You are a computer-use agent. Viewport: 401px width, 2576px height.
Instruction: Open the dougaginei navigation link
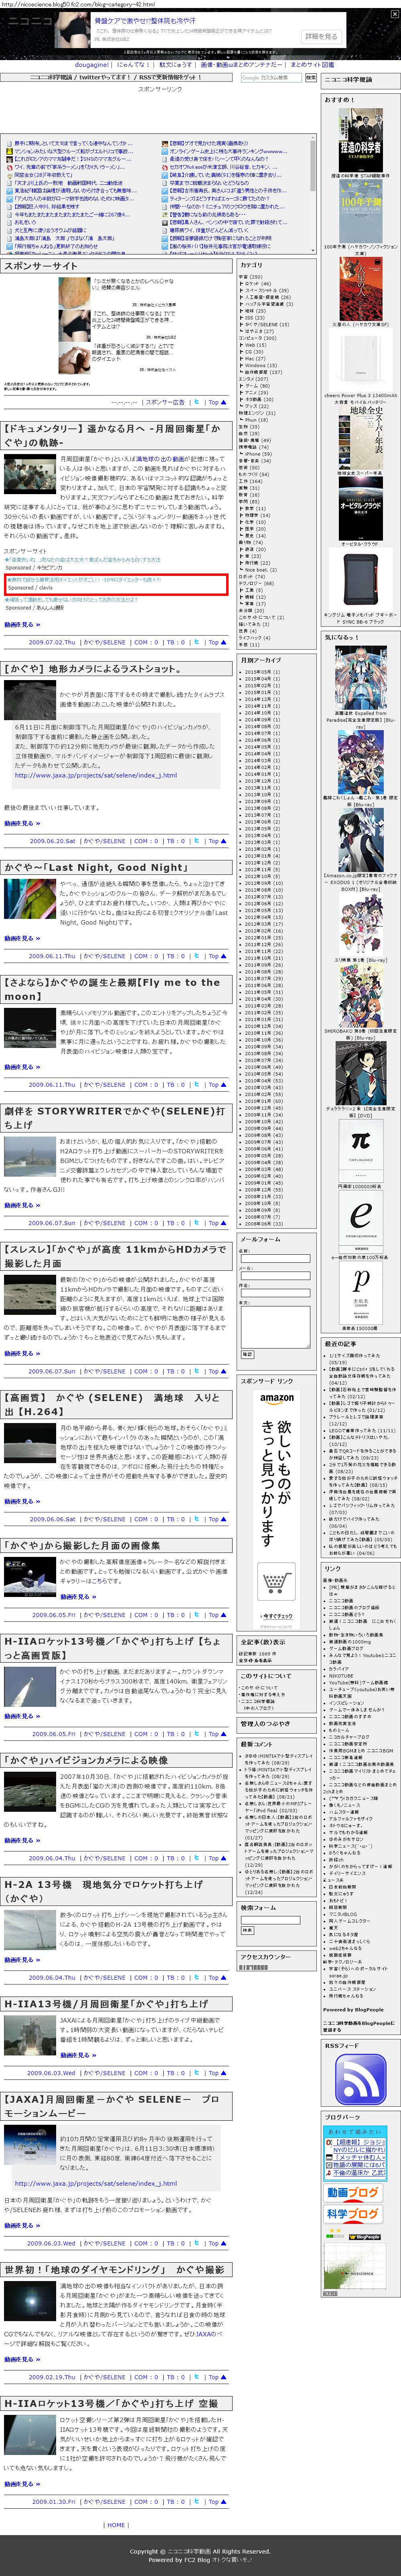click(91, 65)
